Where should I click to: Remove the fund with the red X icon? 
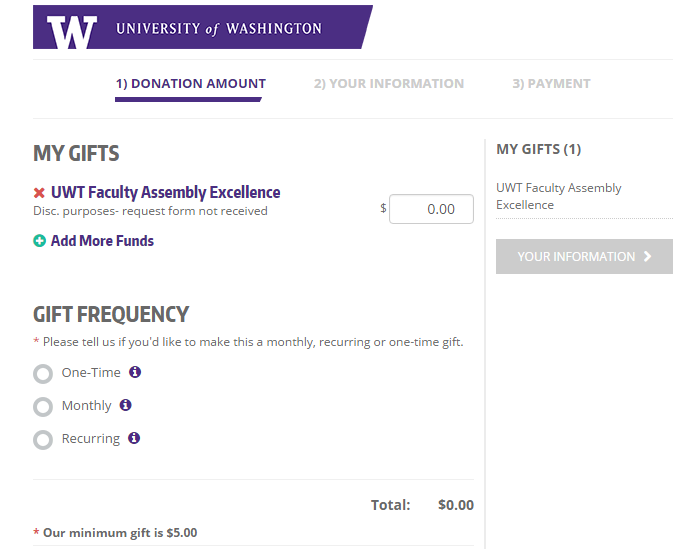[x=40, y=193]
